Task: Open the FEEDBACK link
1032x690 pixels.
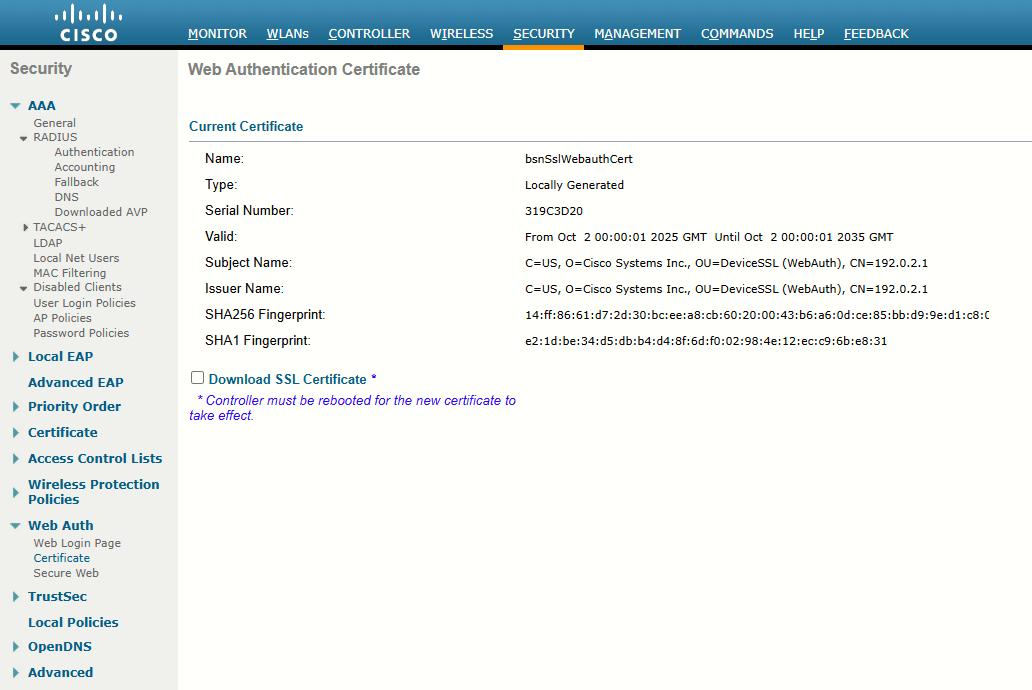Action: coord(876,34)
